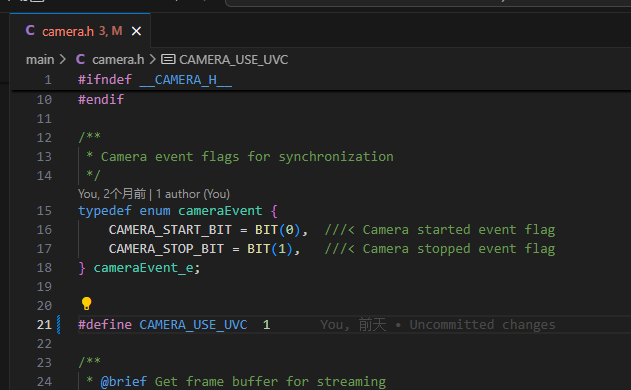
Task: Open the CAMERA_USE_UVC breadcrumb symbol
Action: pyautogui.click(x=233, y=60)
